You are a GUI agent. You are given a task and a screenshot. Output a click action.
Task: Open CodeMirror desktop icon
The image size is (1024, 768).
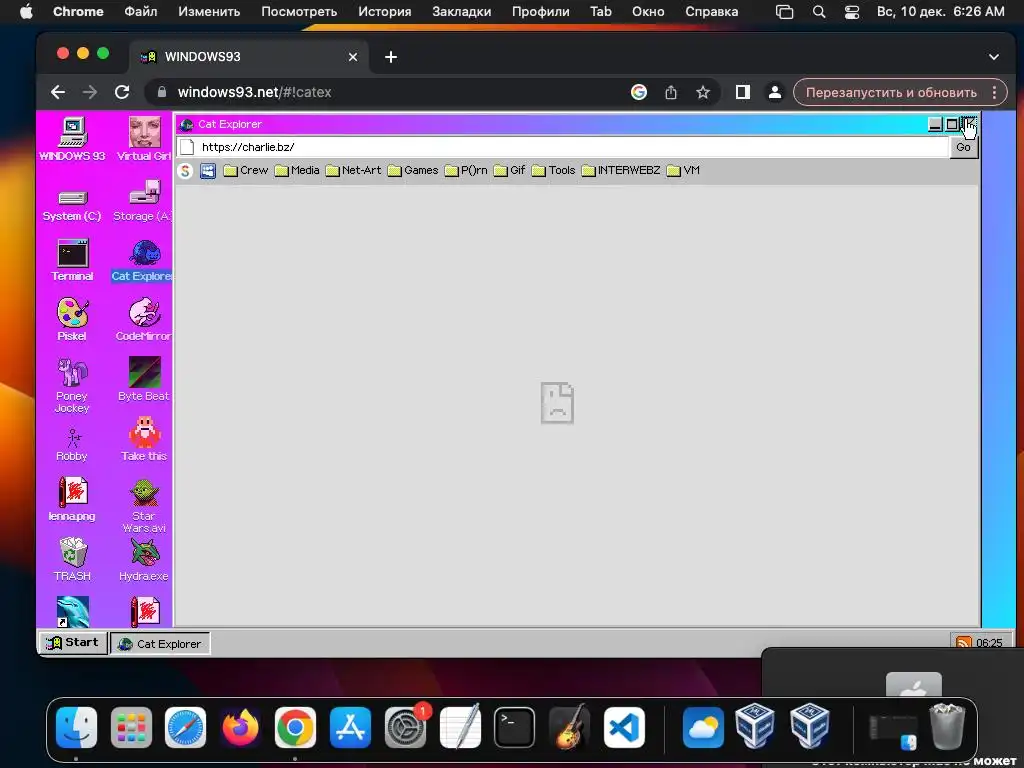[x=144, y=319]
